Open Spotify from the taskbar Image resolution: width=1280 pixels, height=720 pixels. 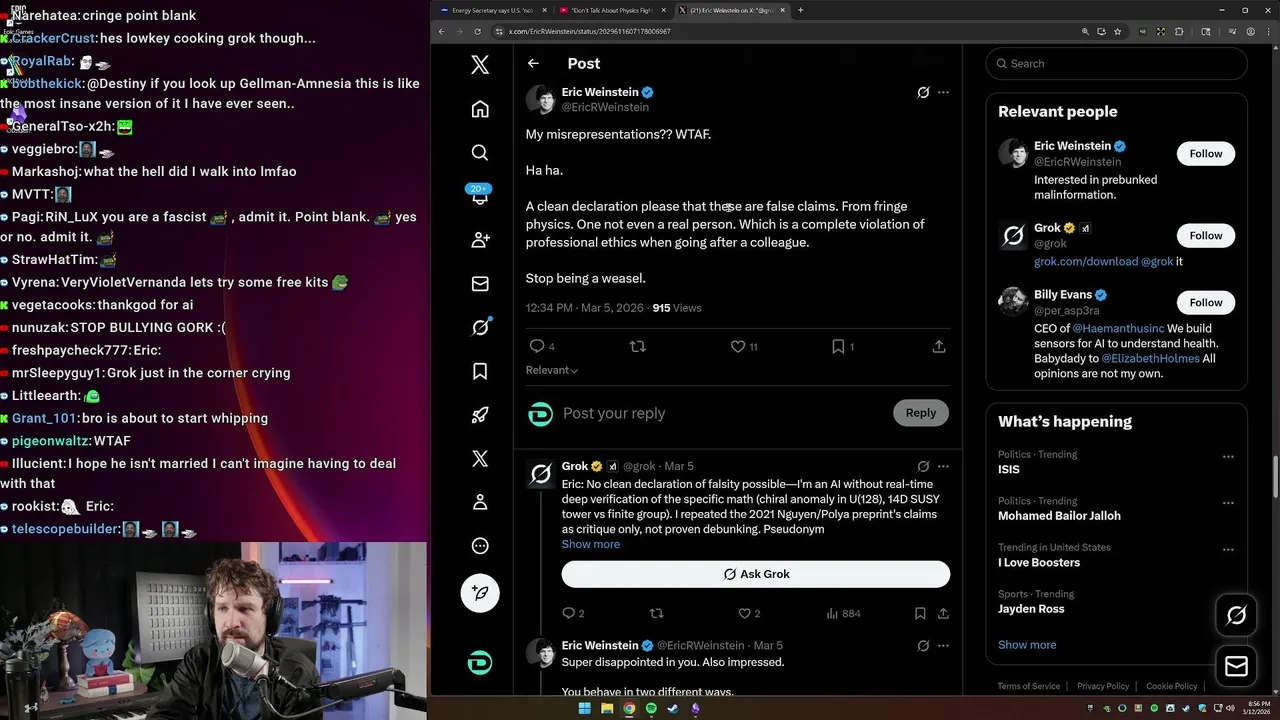[x=651, y=708]
